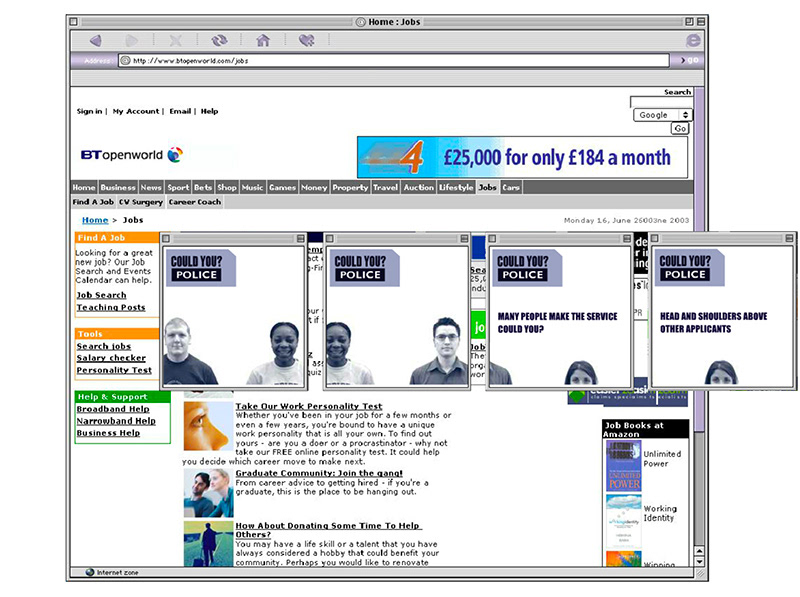Click the face profile article thumbnail
800x597 pixels.
(208, 427)
